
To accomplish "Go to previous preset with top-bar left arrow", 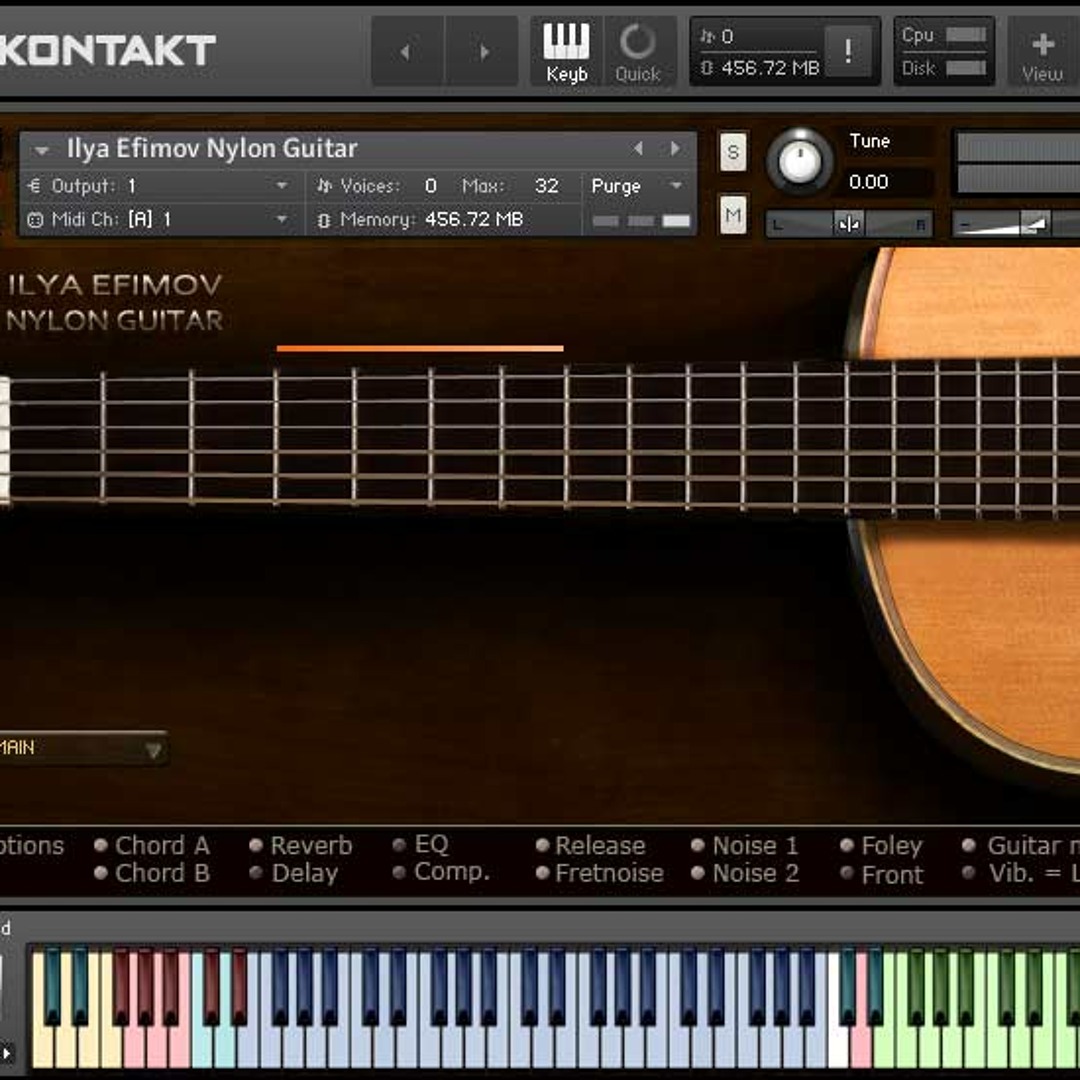I will pos(406,52).
